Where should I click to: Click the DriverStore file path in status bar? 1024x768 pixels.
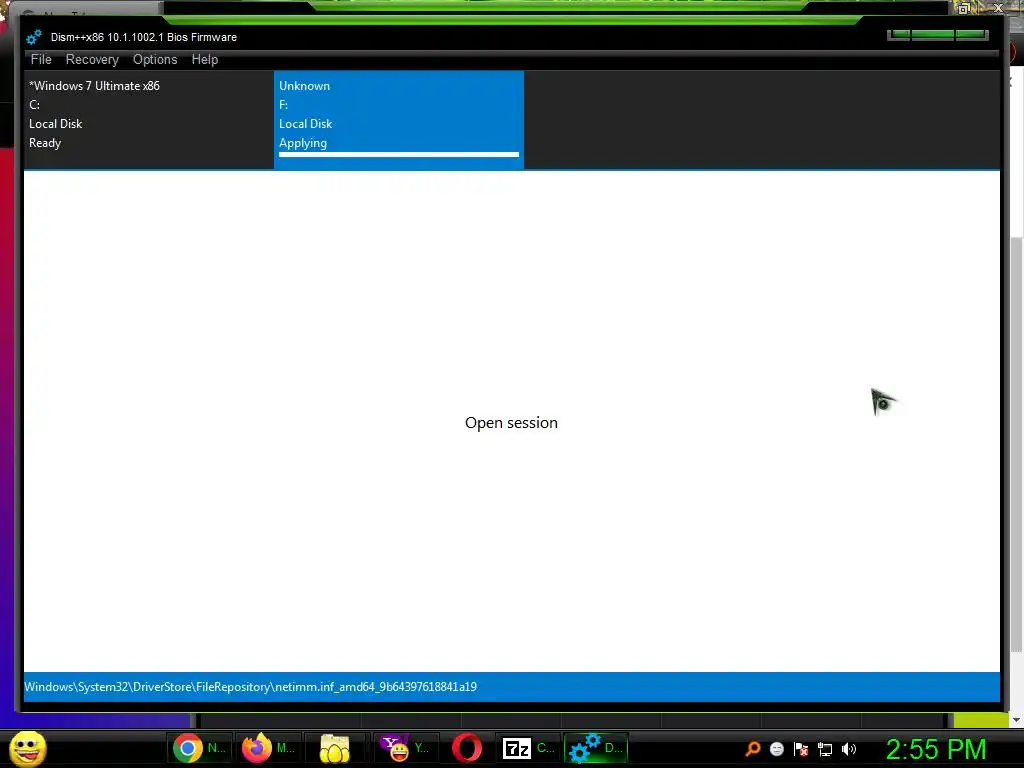[250, 687]
